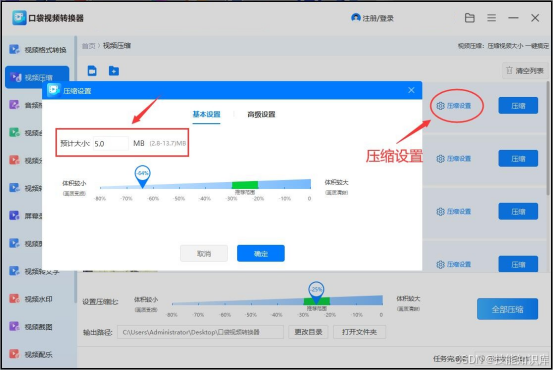This screenshot has height=371, width=553.
Task: Switch to the 高级设置 tab
Action: [x=261, y=114]
